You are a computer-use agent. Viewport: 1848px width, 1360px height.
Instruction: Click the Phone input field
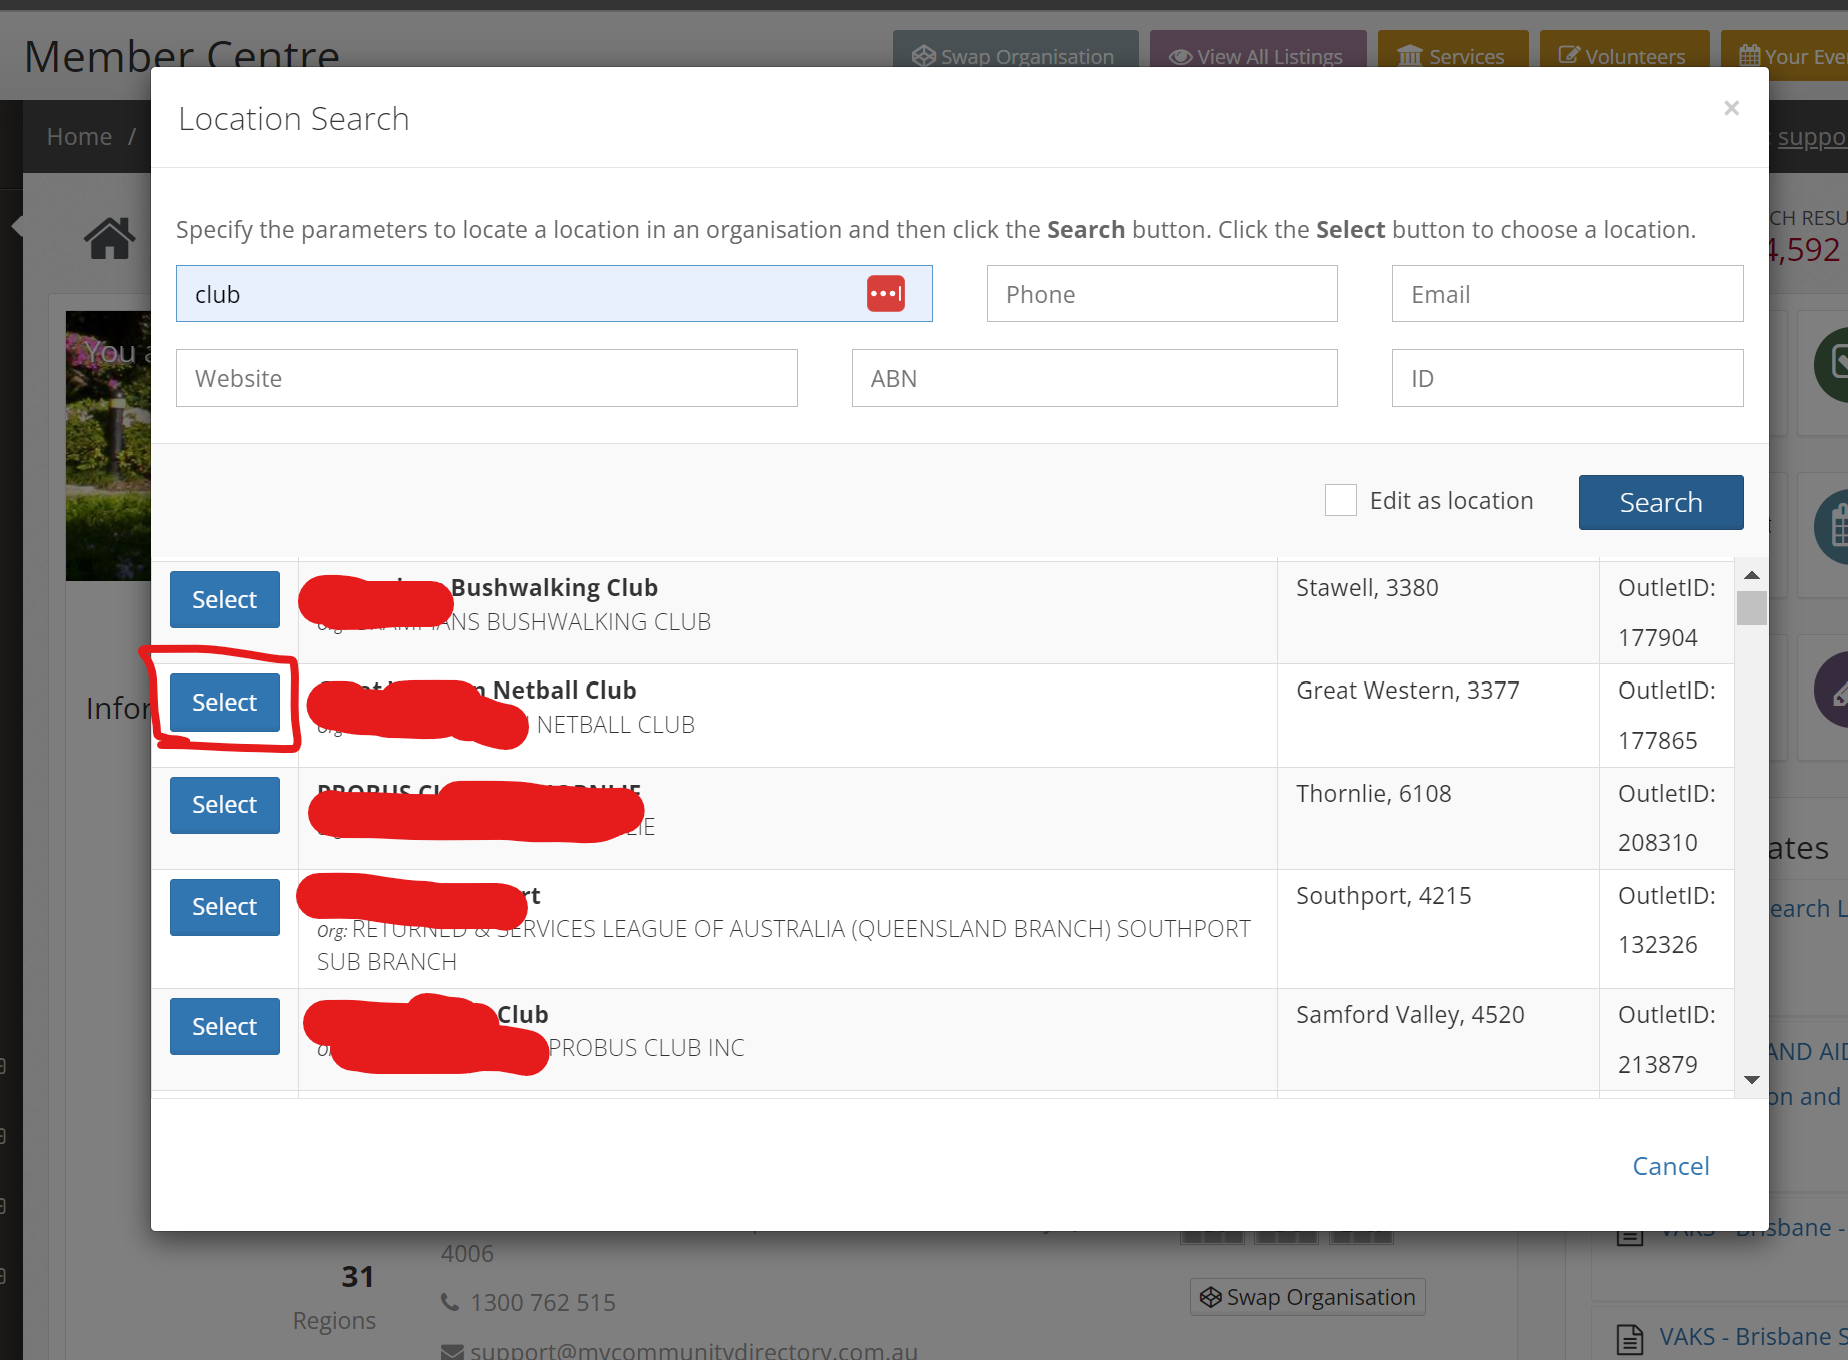1161,293
